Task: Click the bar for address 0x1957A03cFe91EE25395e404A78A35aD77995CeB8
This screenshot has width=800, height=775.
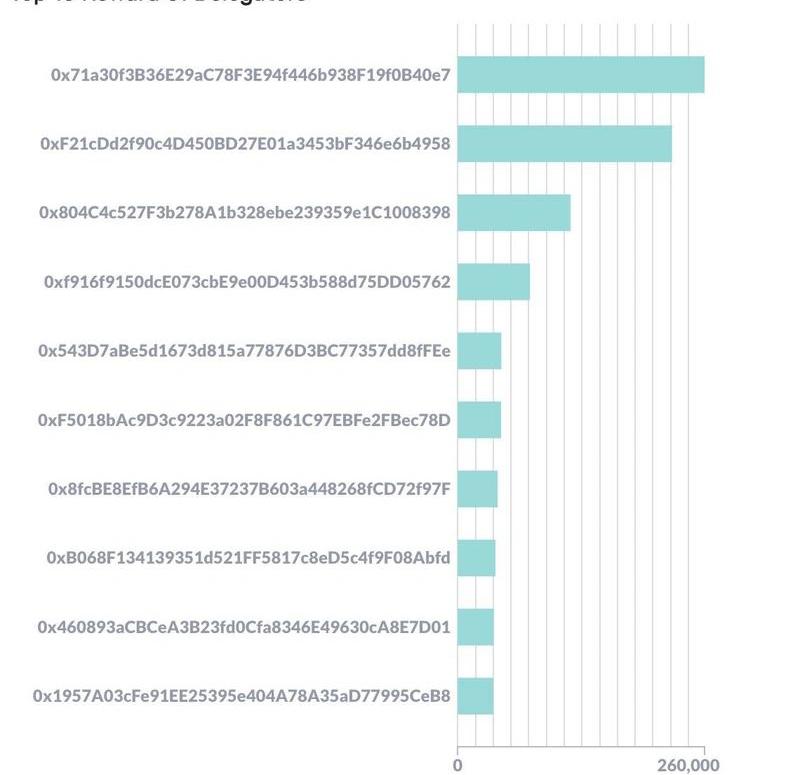Action: 475,696
